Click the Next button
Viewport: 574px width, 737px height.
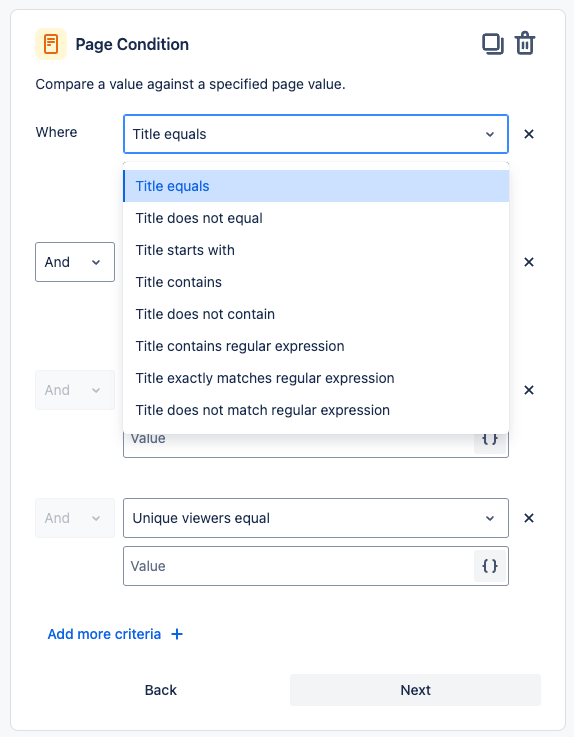coord(415,690)
